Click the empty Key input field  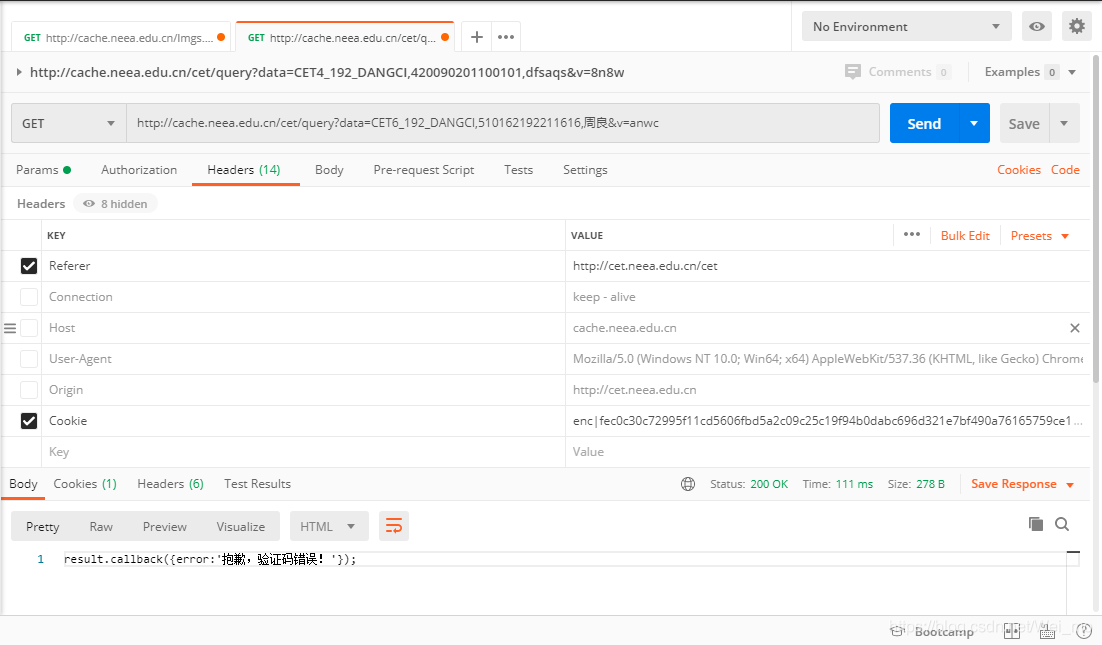point(304,452)
